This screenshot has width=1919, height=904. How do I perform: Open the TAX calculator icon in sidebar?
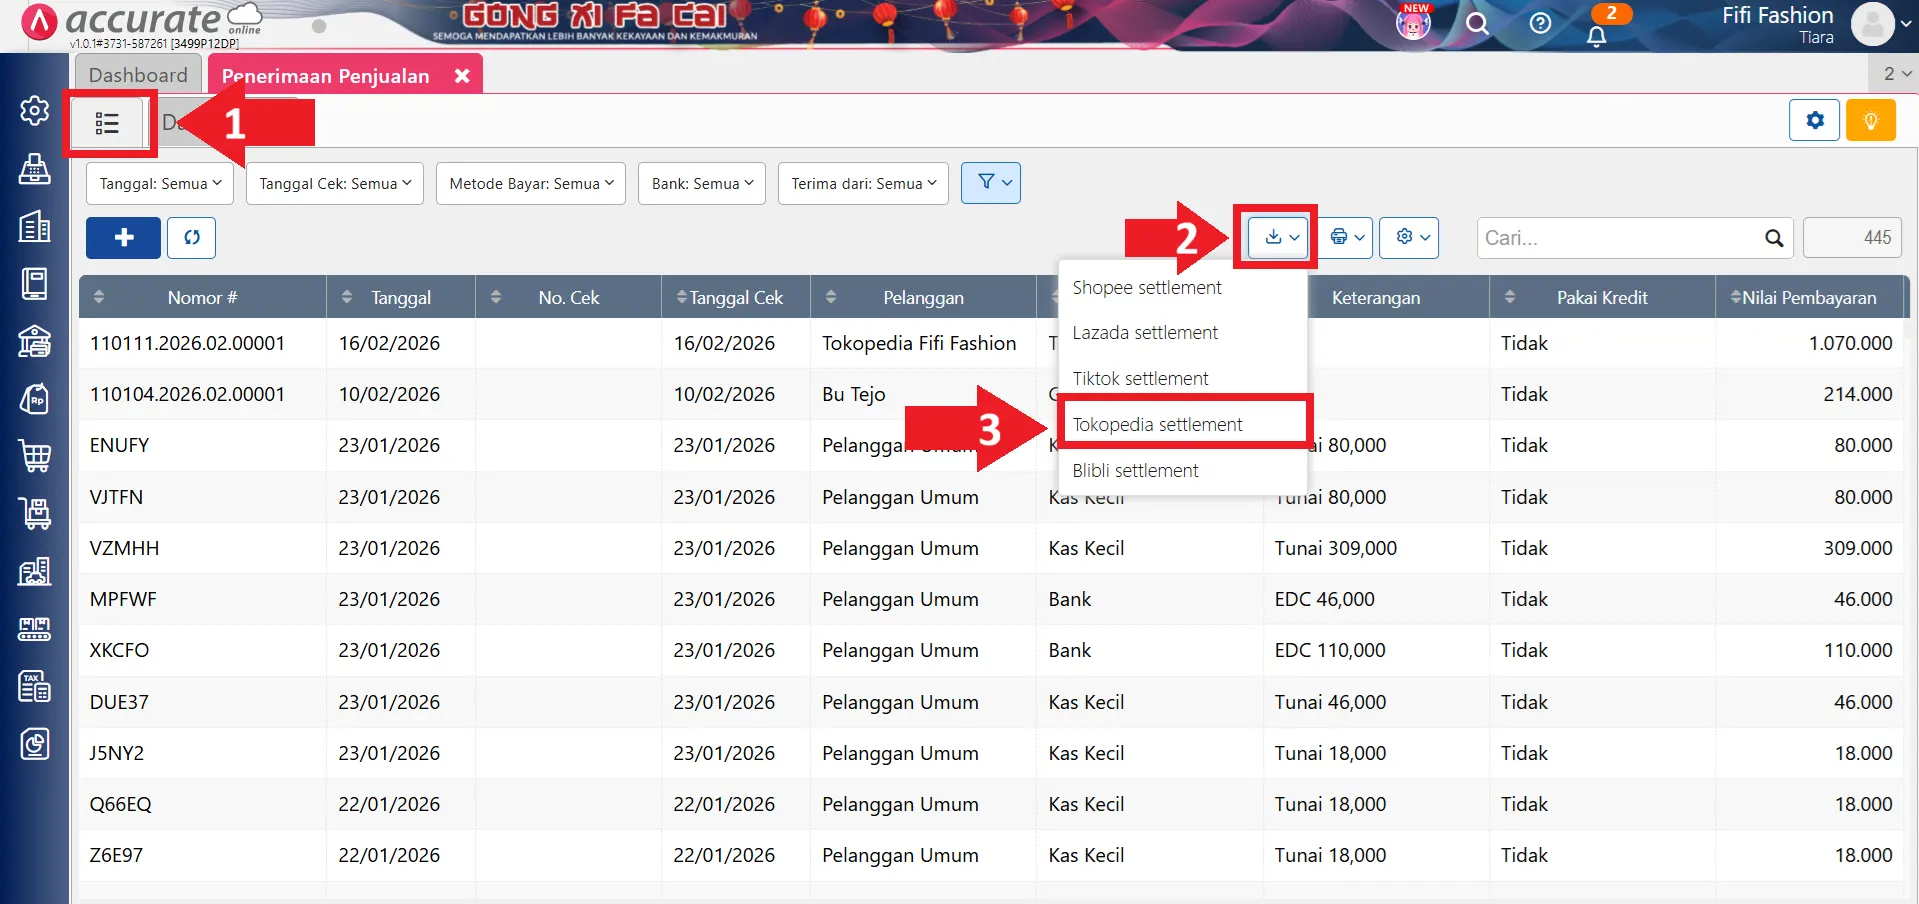(x=34, y=686)
